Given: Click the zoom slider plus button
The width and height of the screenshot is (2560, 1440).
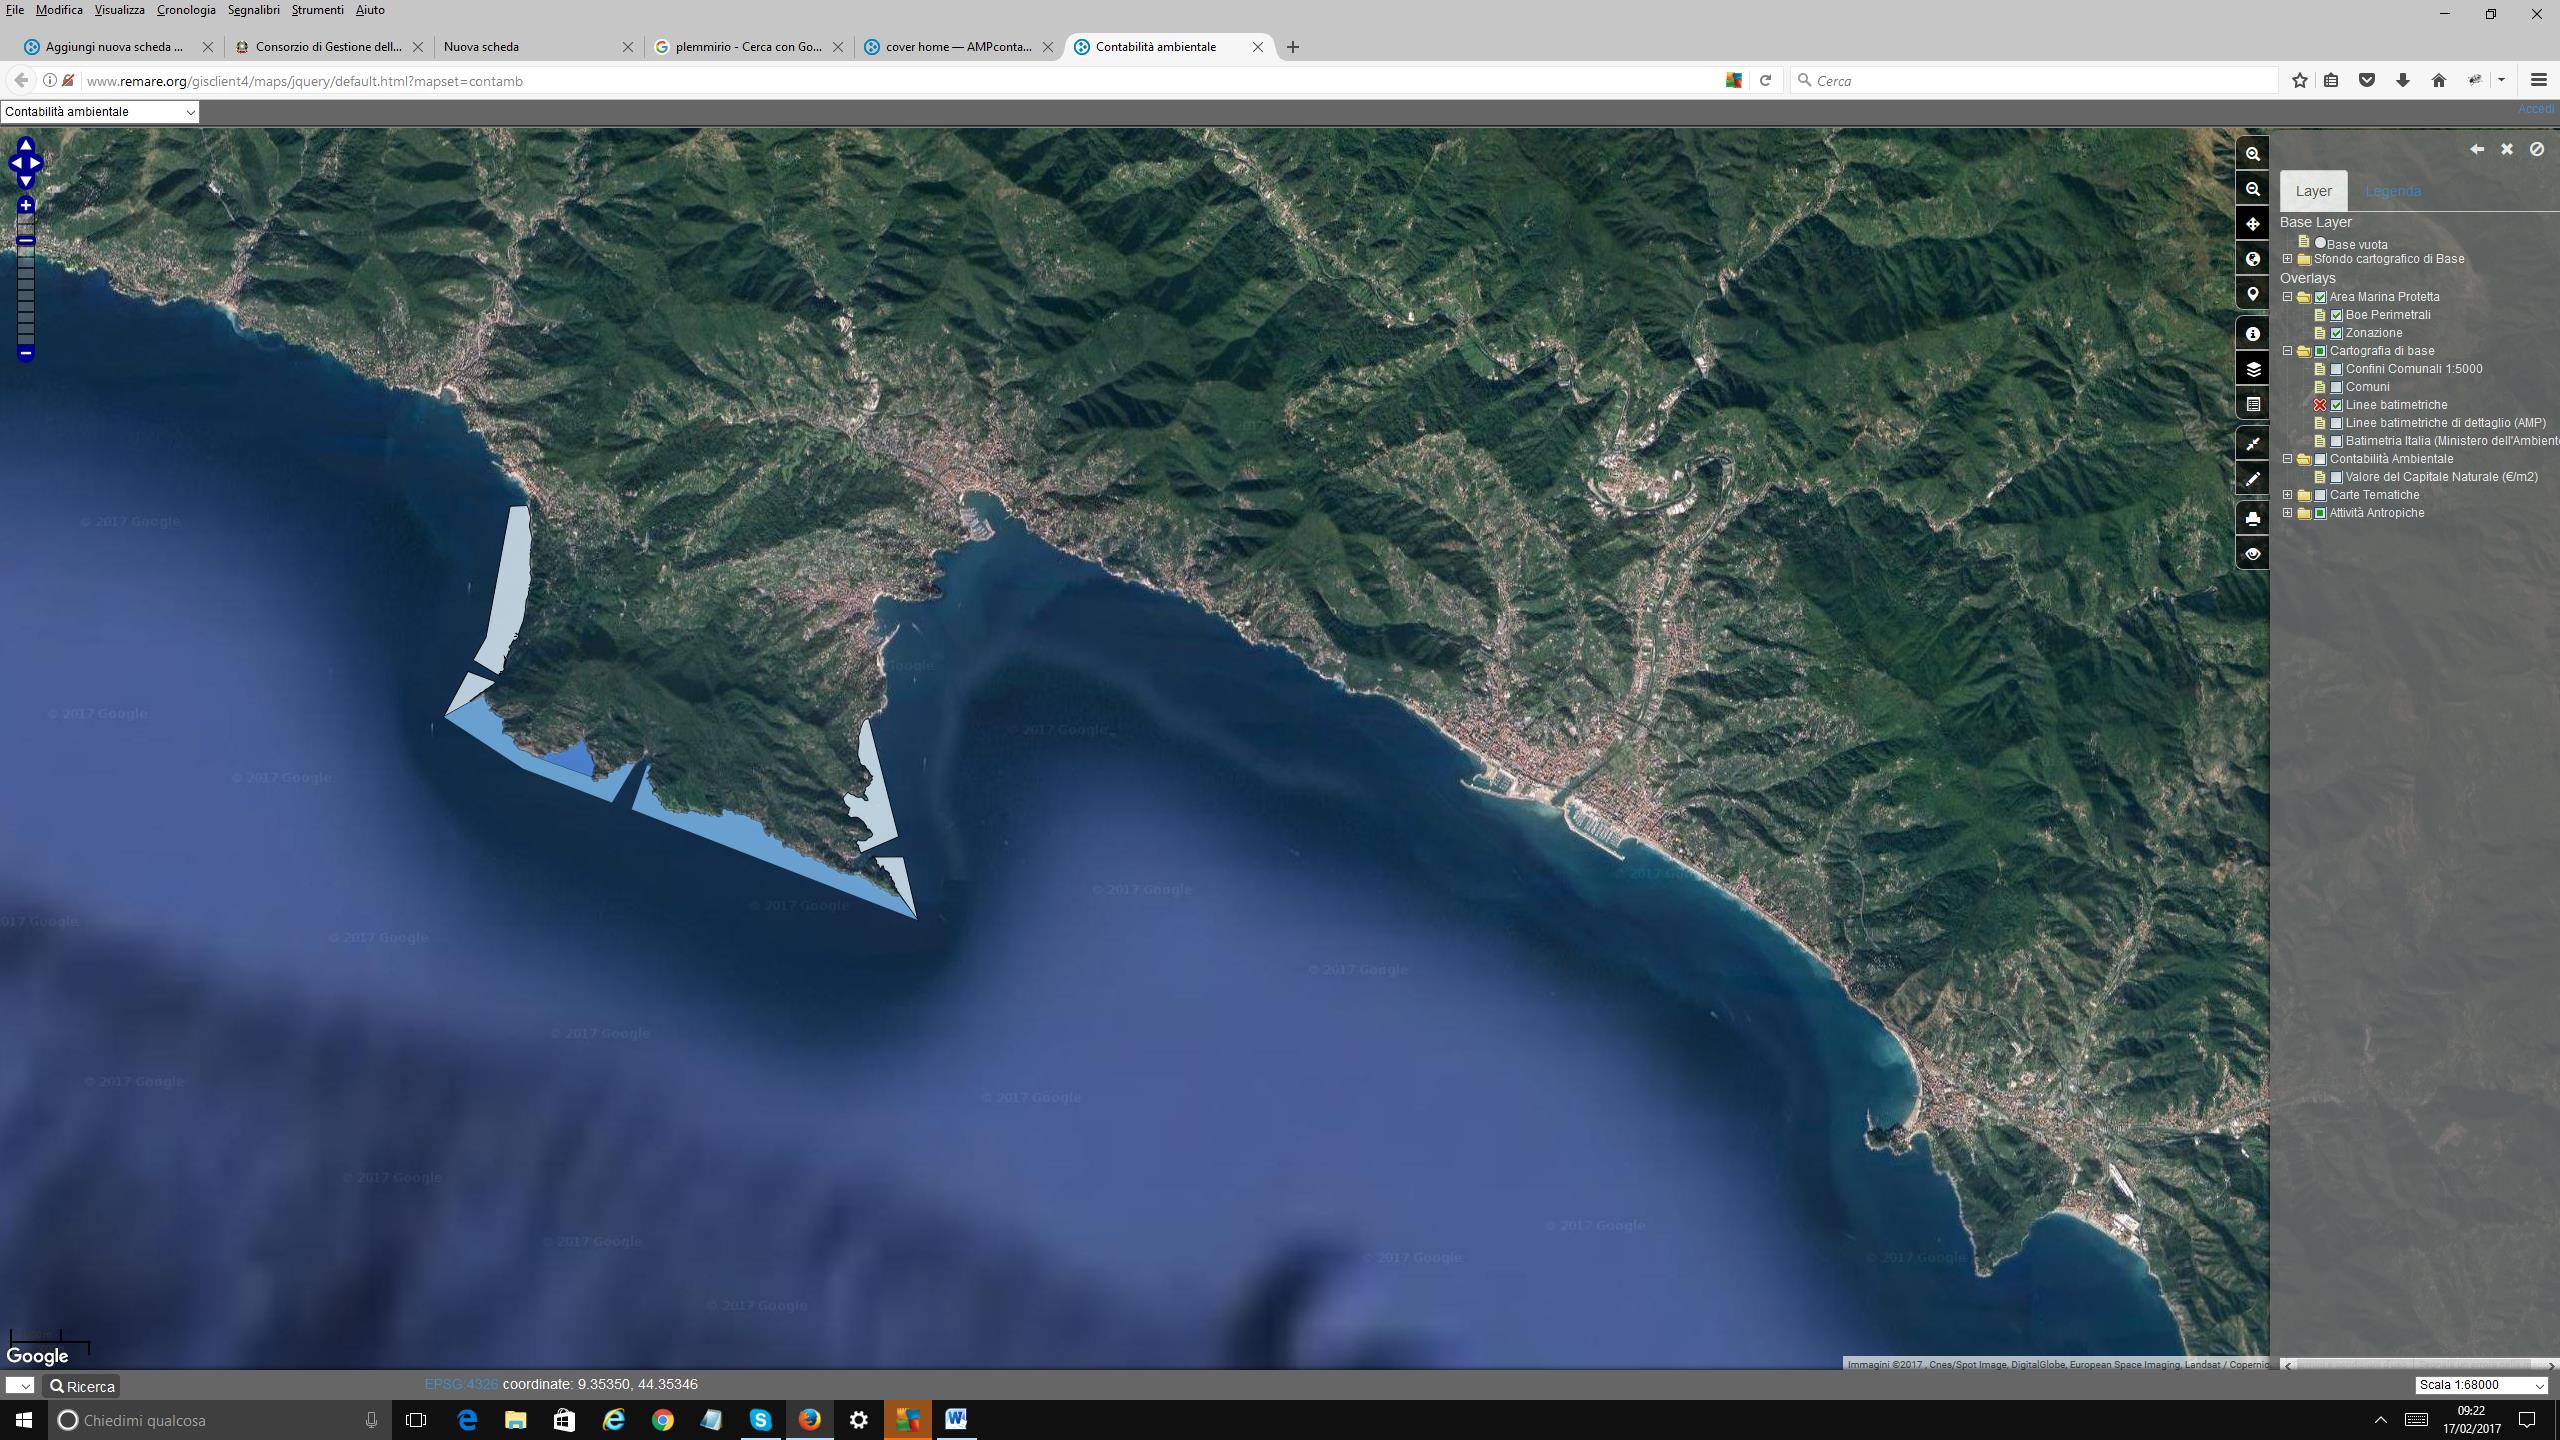Looking at the screenshot, I should pyautogui.click(x=26, y=206).
